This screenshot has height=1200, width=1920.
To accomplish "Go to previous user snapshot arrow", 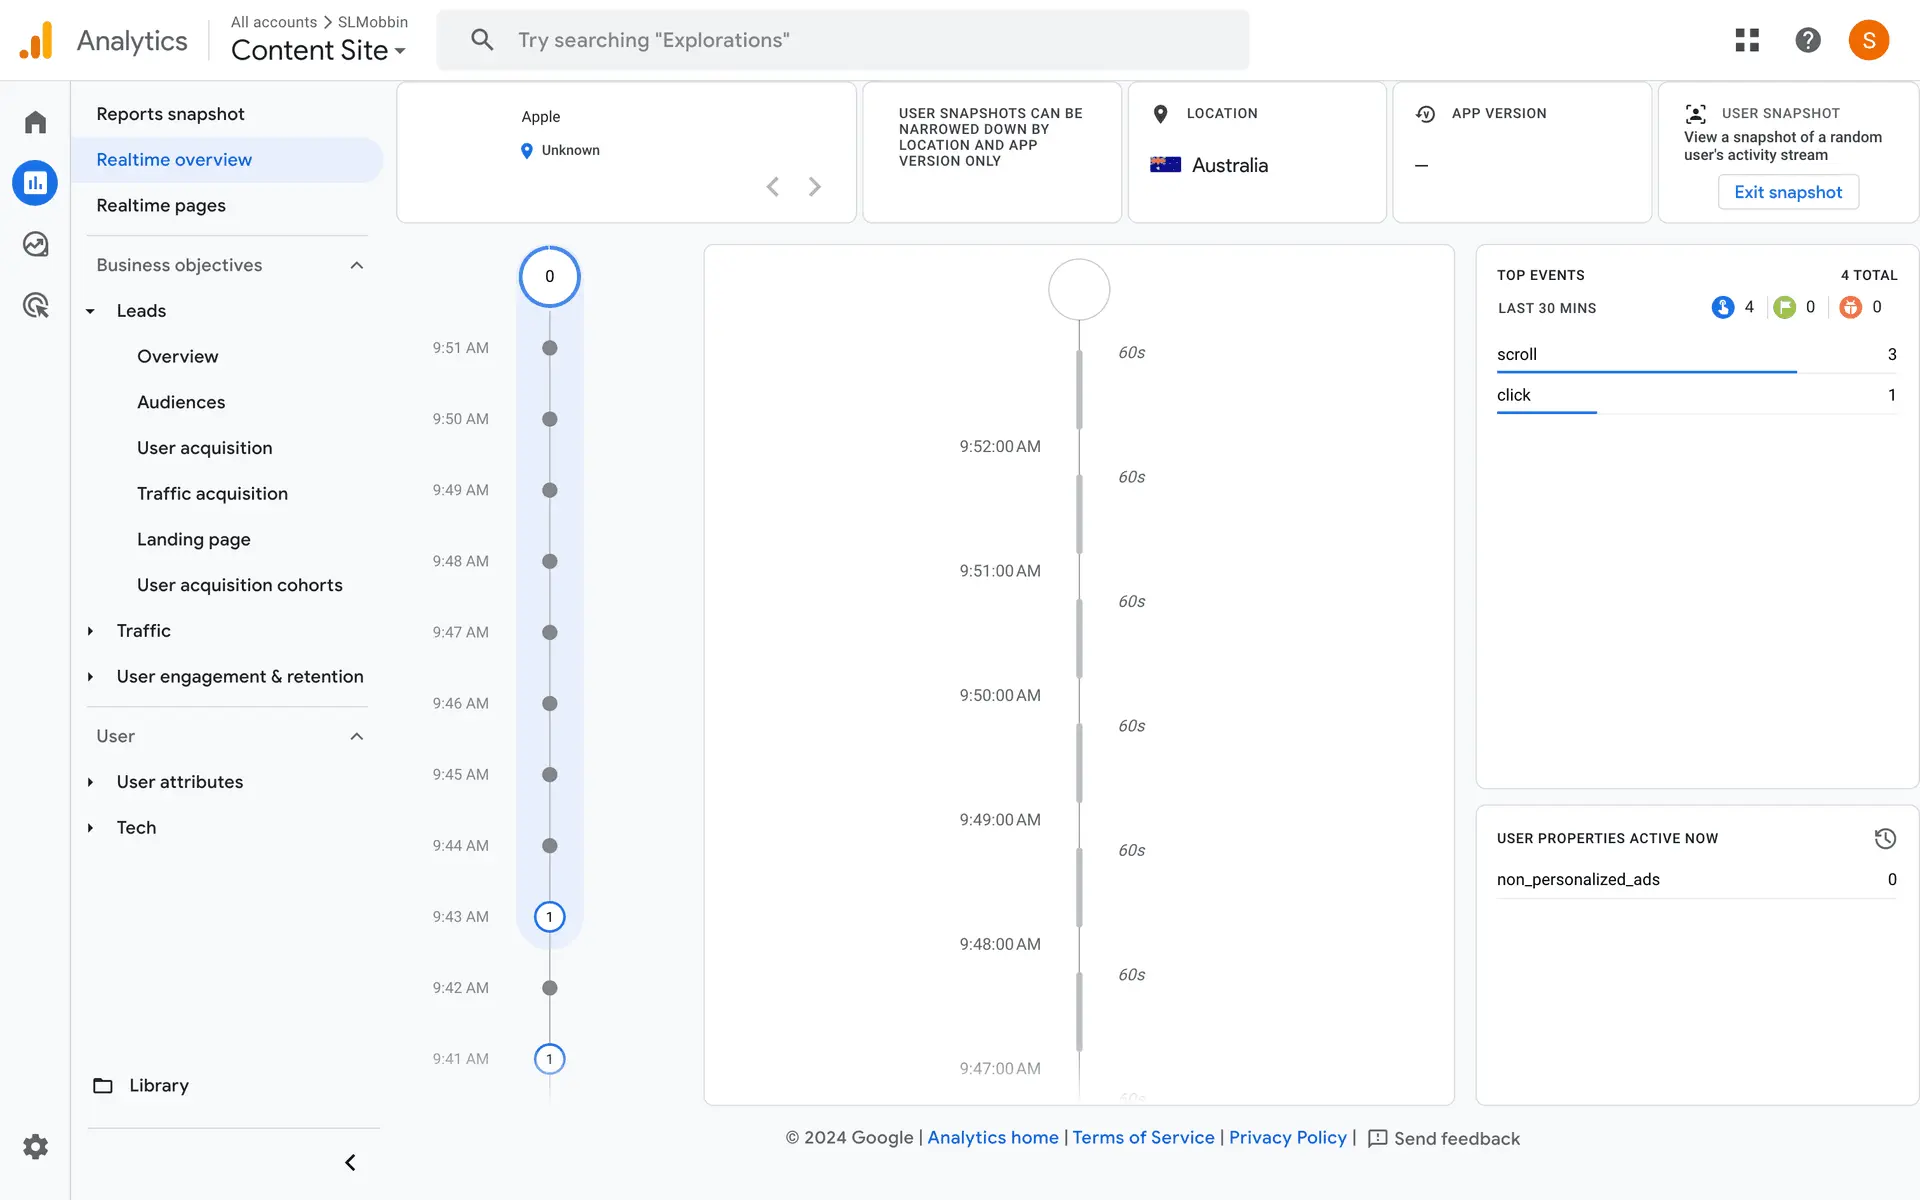I will [x=773, y=187].
